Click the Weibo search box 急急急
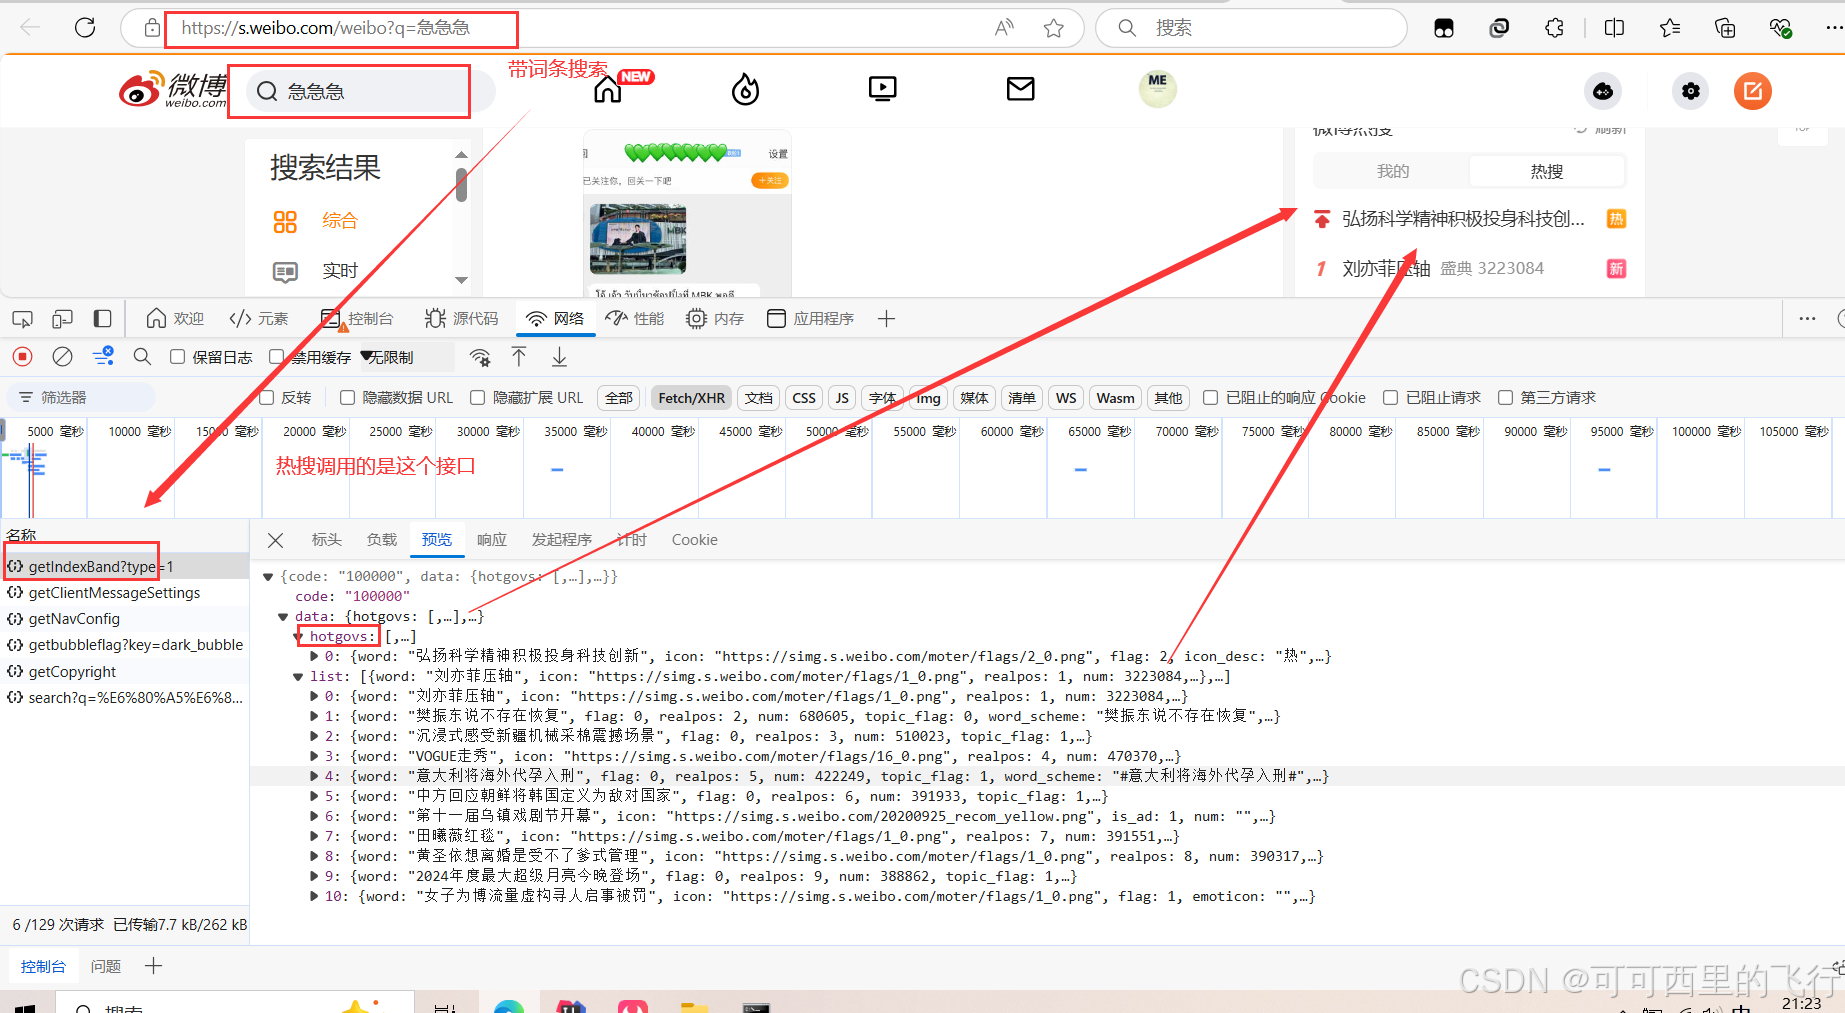The image size is (1845, 1013). point(370,91)
